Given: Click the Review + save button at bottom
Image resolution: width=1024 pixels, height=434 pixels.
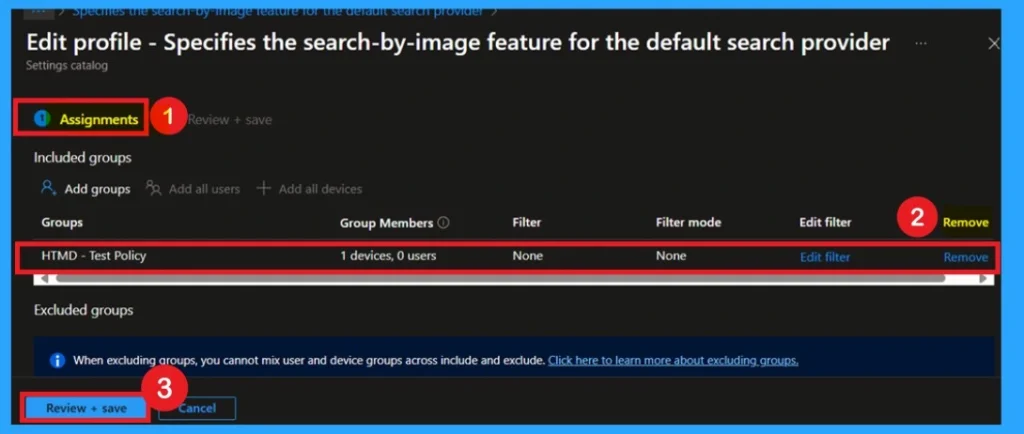Looking at the screenshot, I should pyautogui.click(x=86, y=409).
